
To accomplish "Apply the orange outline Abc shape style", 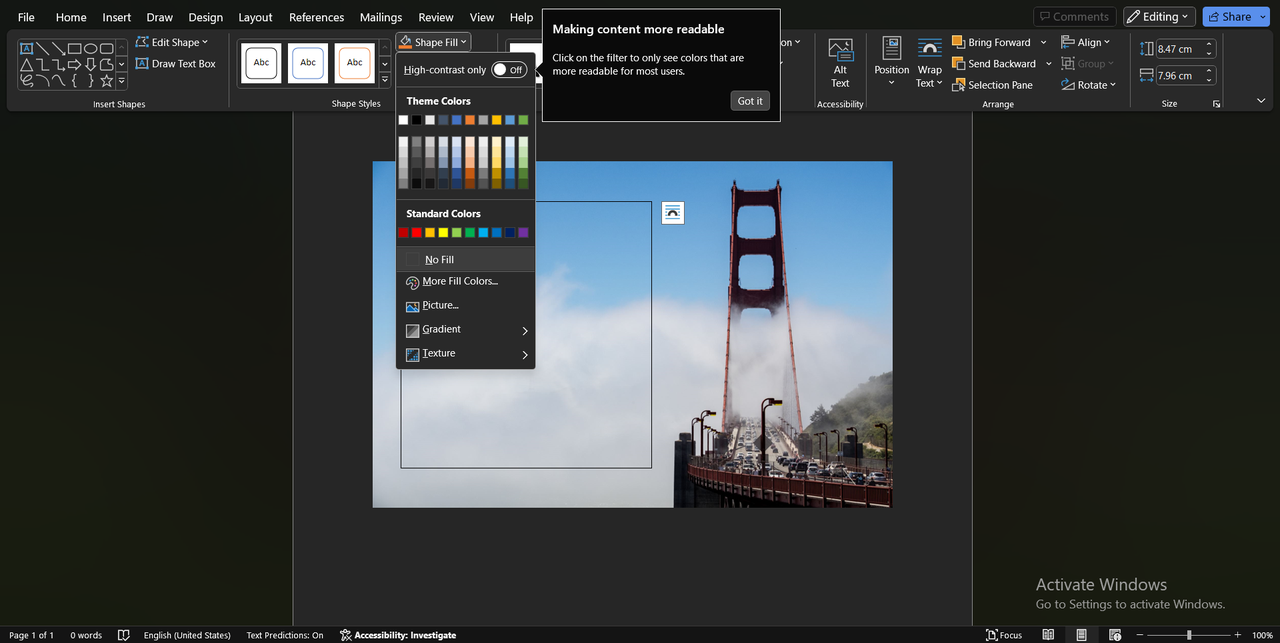I will pos(354,63).
